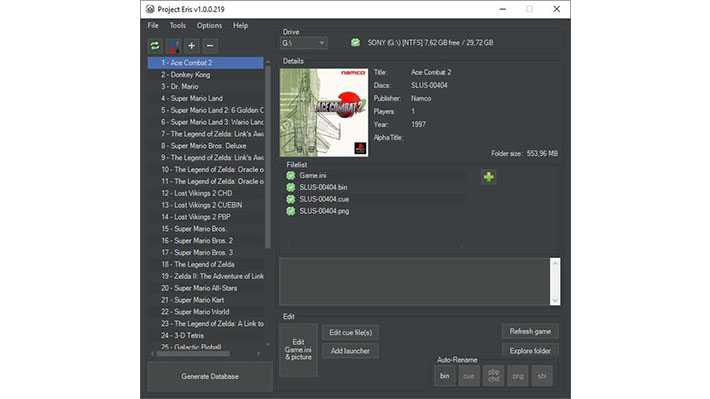This screenshot has height=399, width=710.
Task: Click the game list horizontal scrollbar
Action: point(193,354)
